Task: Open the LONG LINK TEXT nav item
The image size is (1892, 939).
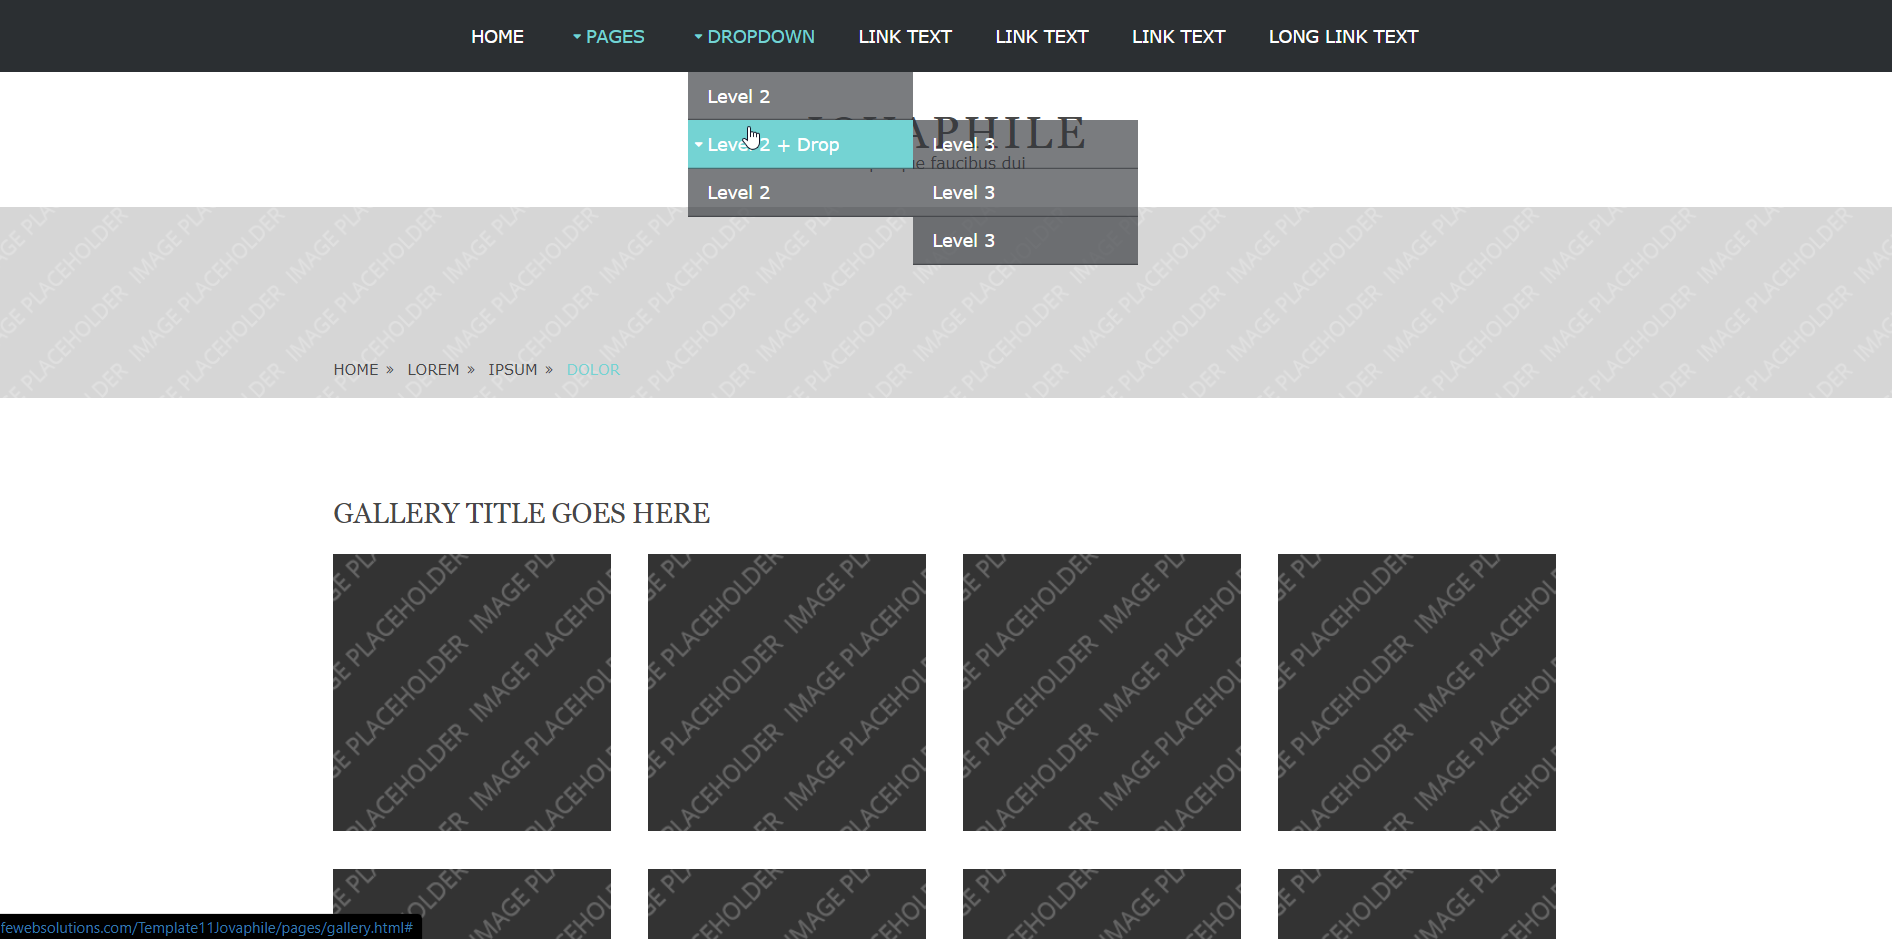Action: [1343, 37]
